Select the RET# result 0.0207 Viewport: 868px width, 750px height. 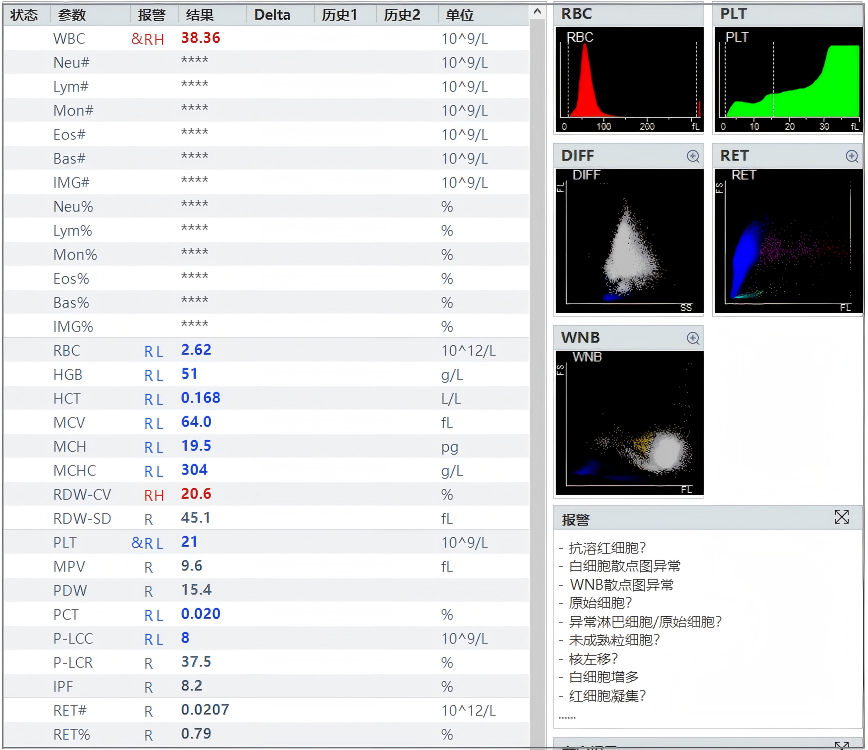tap(205, 710)
